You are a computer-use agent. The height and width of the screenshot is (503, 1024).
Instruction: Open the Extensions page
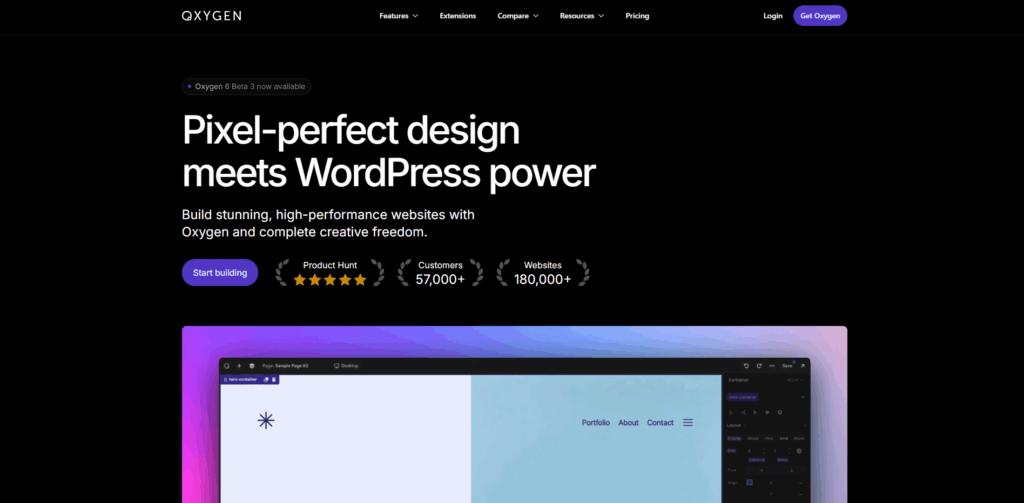[x=458, y=16]
